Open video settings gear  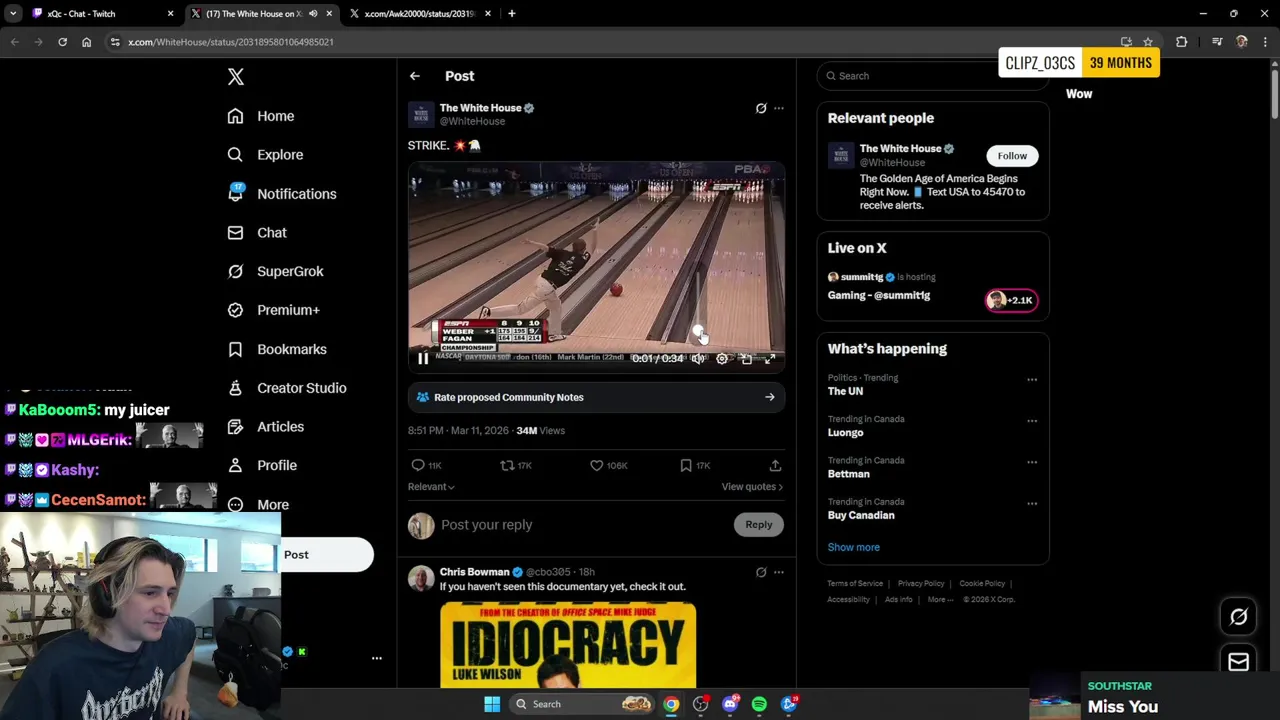722,358
